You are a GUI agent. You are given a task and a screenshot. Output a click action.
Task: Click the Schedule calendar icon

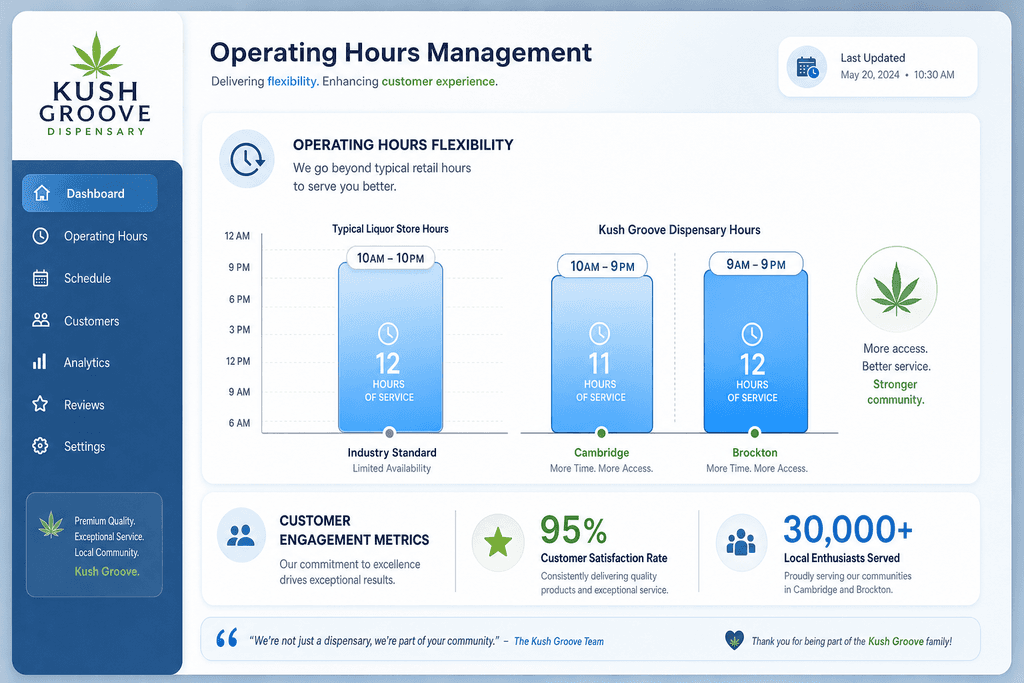40,278
